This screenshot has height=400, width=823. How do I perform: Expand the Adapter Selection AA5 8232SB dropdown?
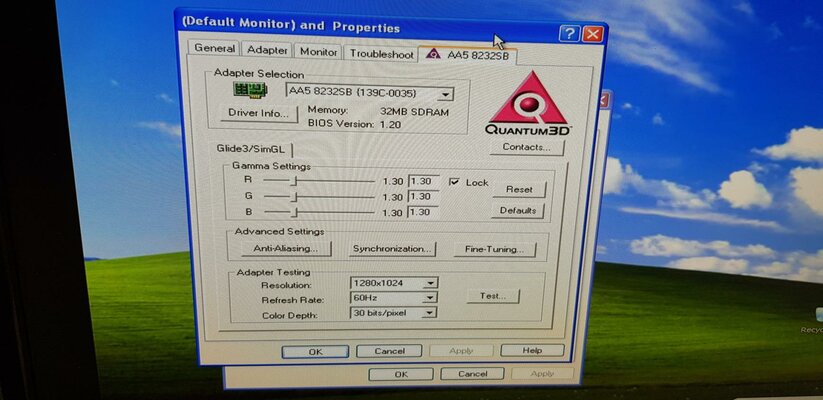(x=445, y=94)
